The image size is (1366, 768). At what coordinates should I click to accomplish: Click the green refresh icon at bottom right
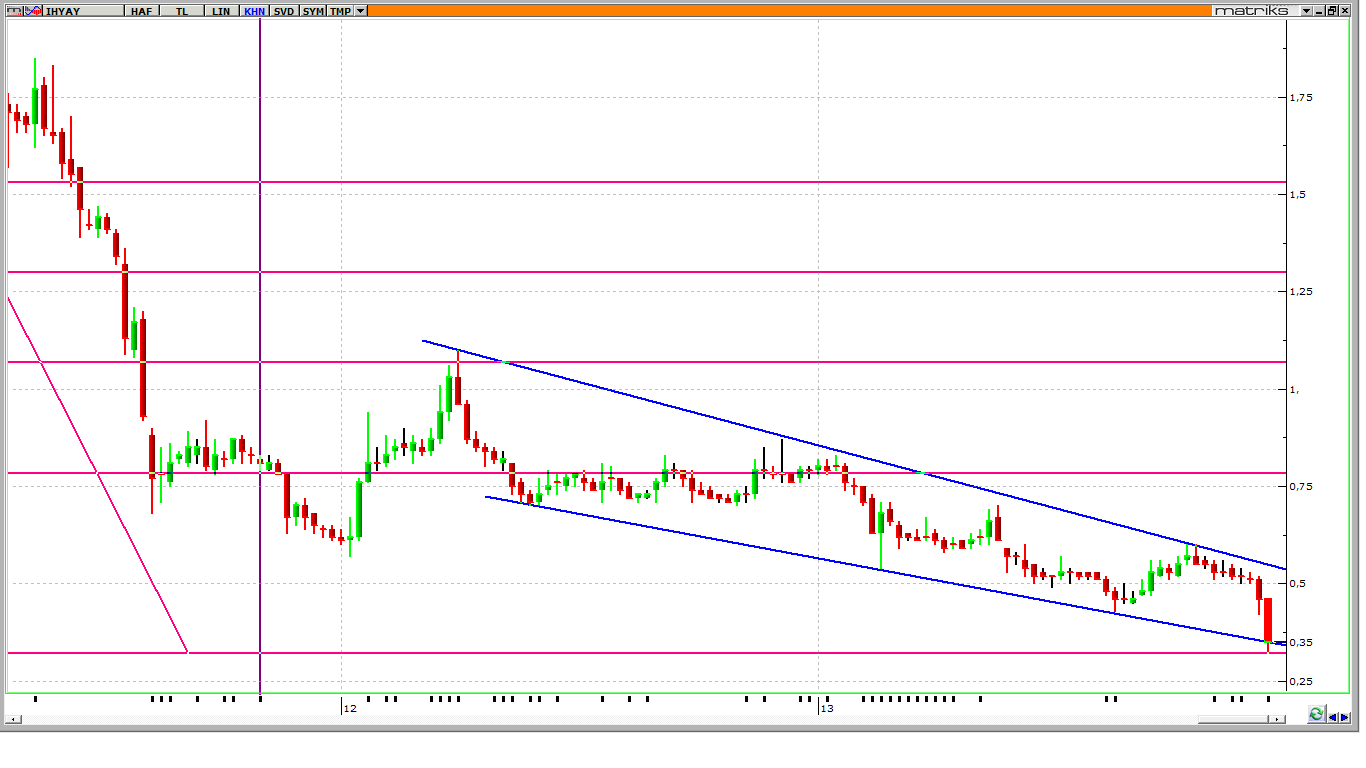click(1316, 714)
